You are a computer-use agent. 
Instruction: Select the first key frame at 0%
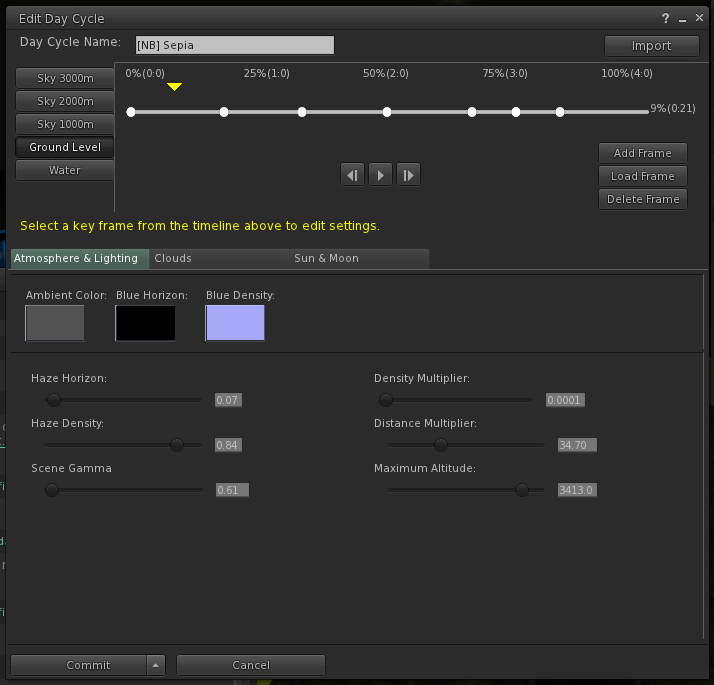(131, 112)
